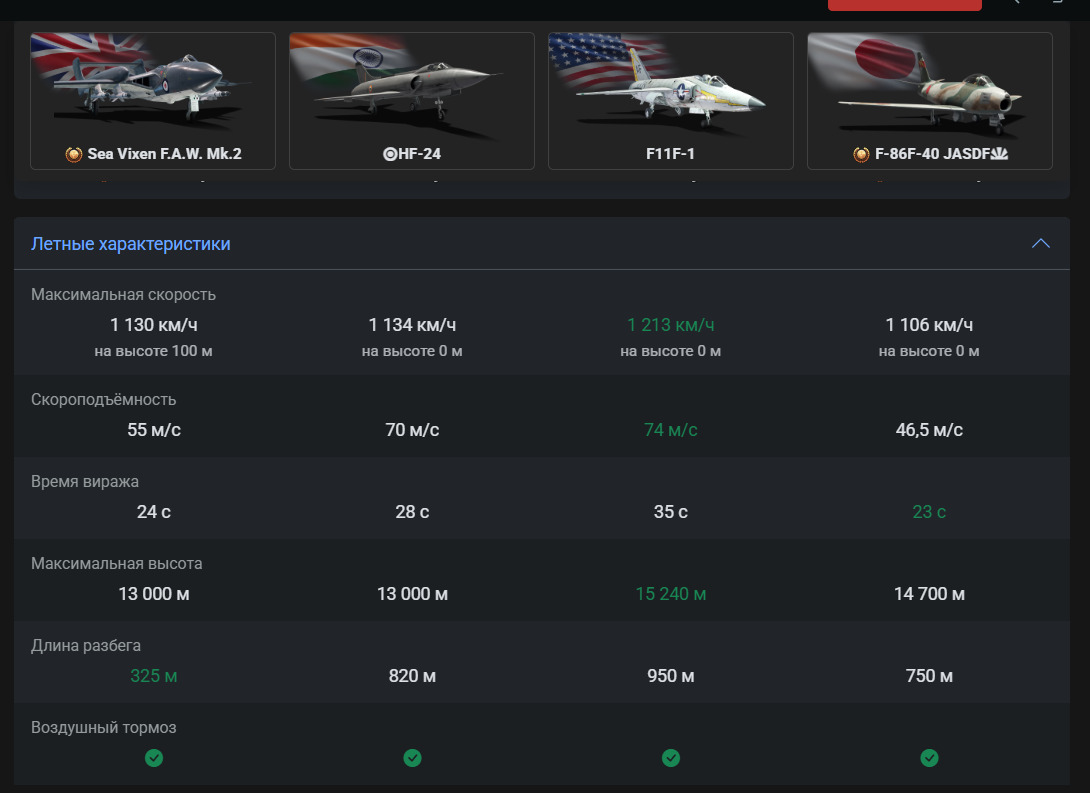Click HF-24's air brake green checkmark
Viewport: 1090px width, 793px height.
(412, 758)
